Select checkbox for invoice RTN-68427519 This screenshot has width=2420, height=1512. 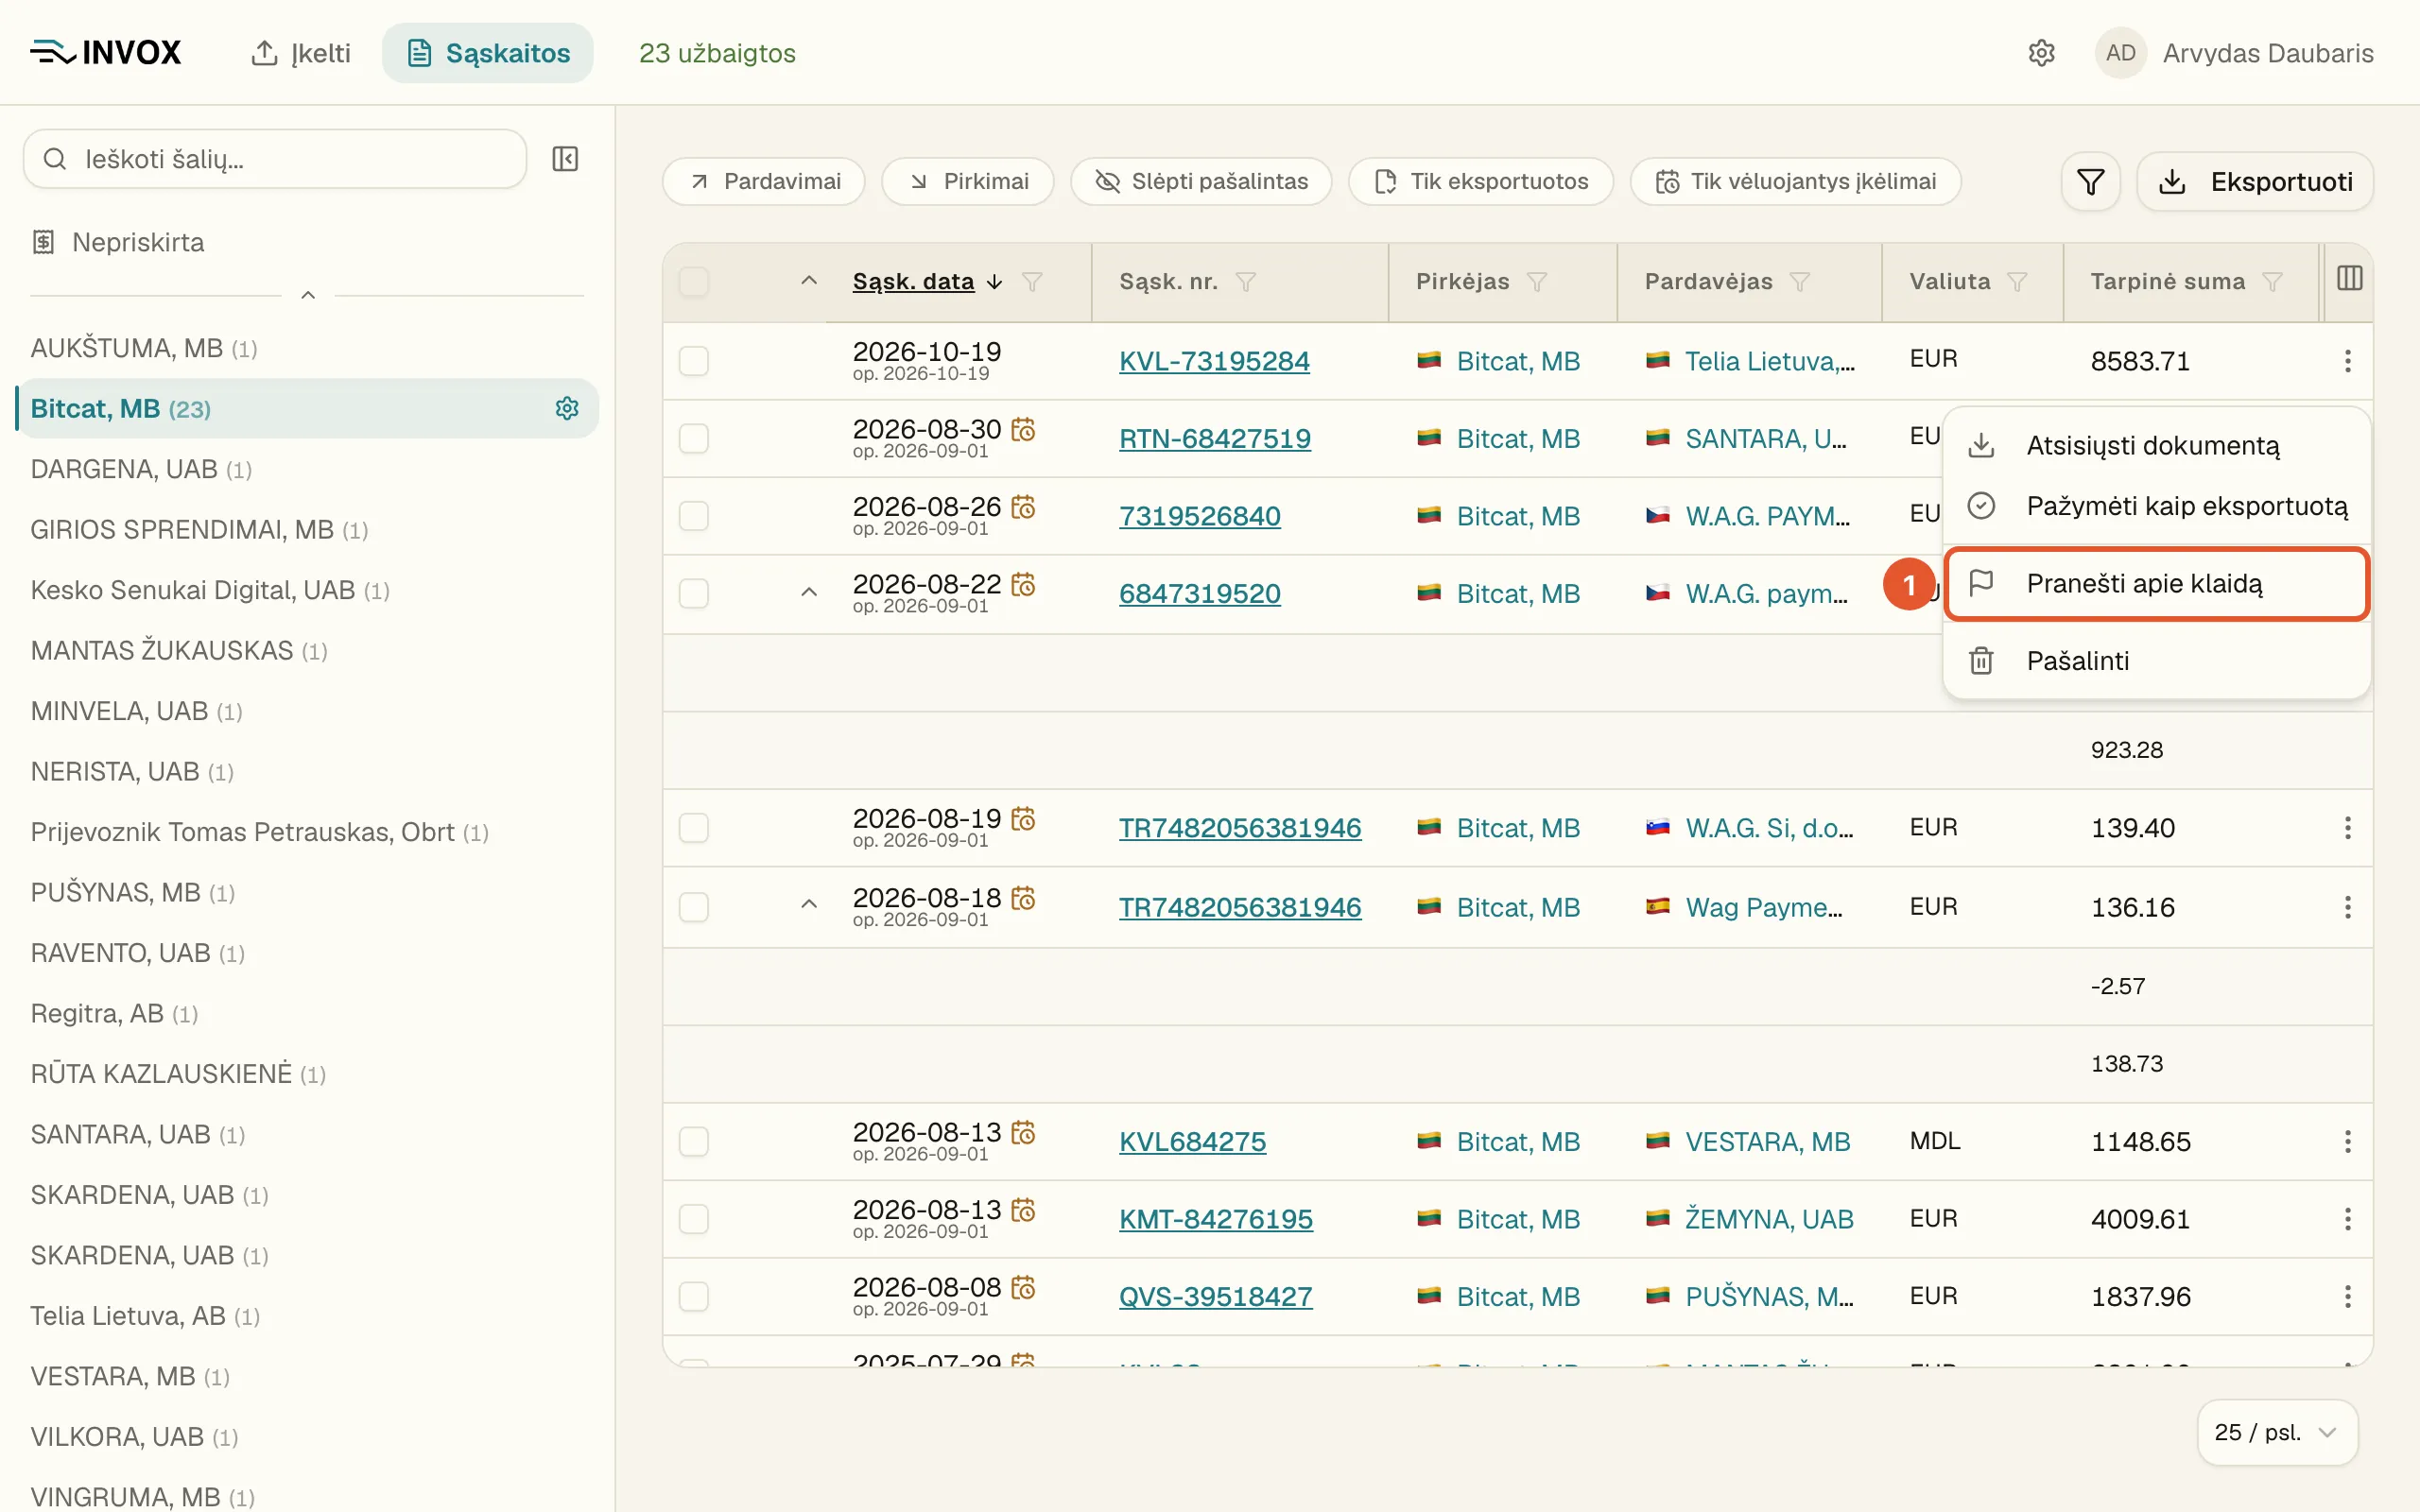pyautogui.click(x=694, y=438)
